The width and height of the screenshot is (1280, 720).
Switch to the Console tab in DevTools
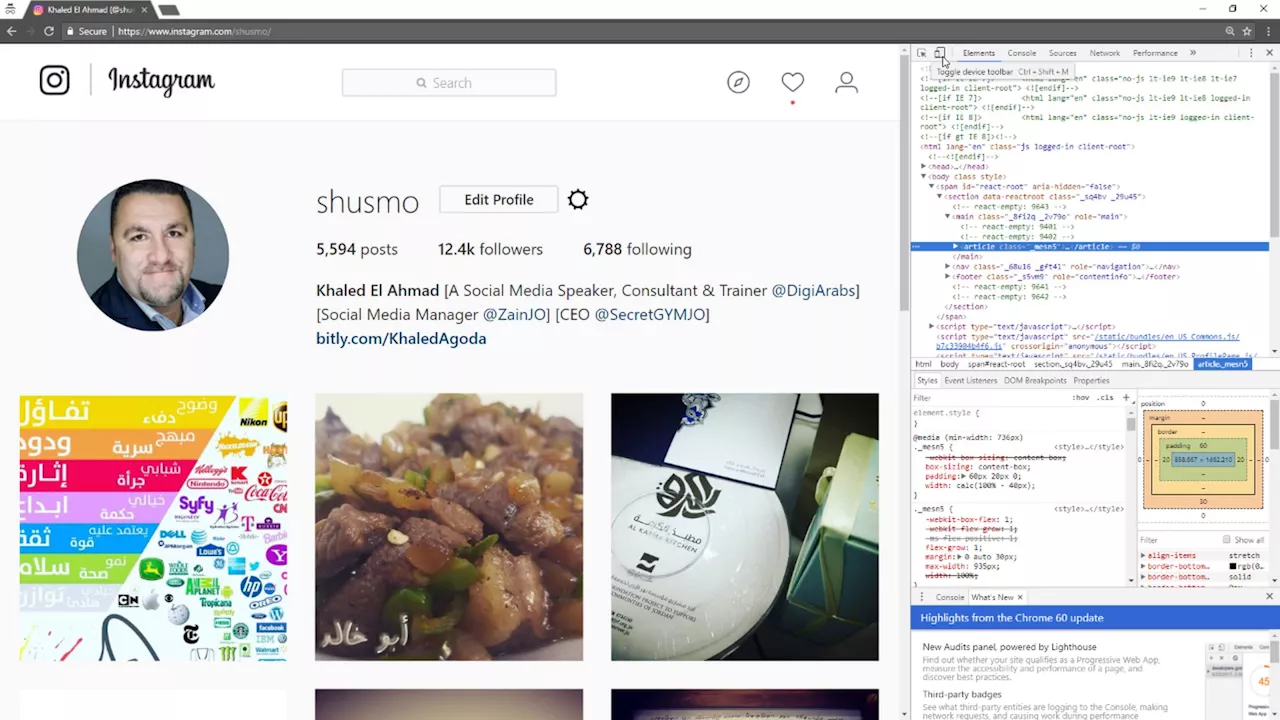(x=1022, y=53)
